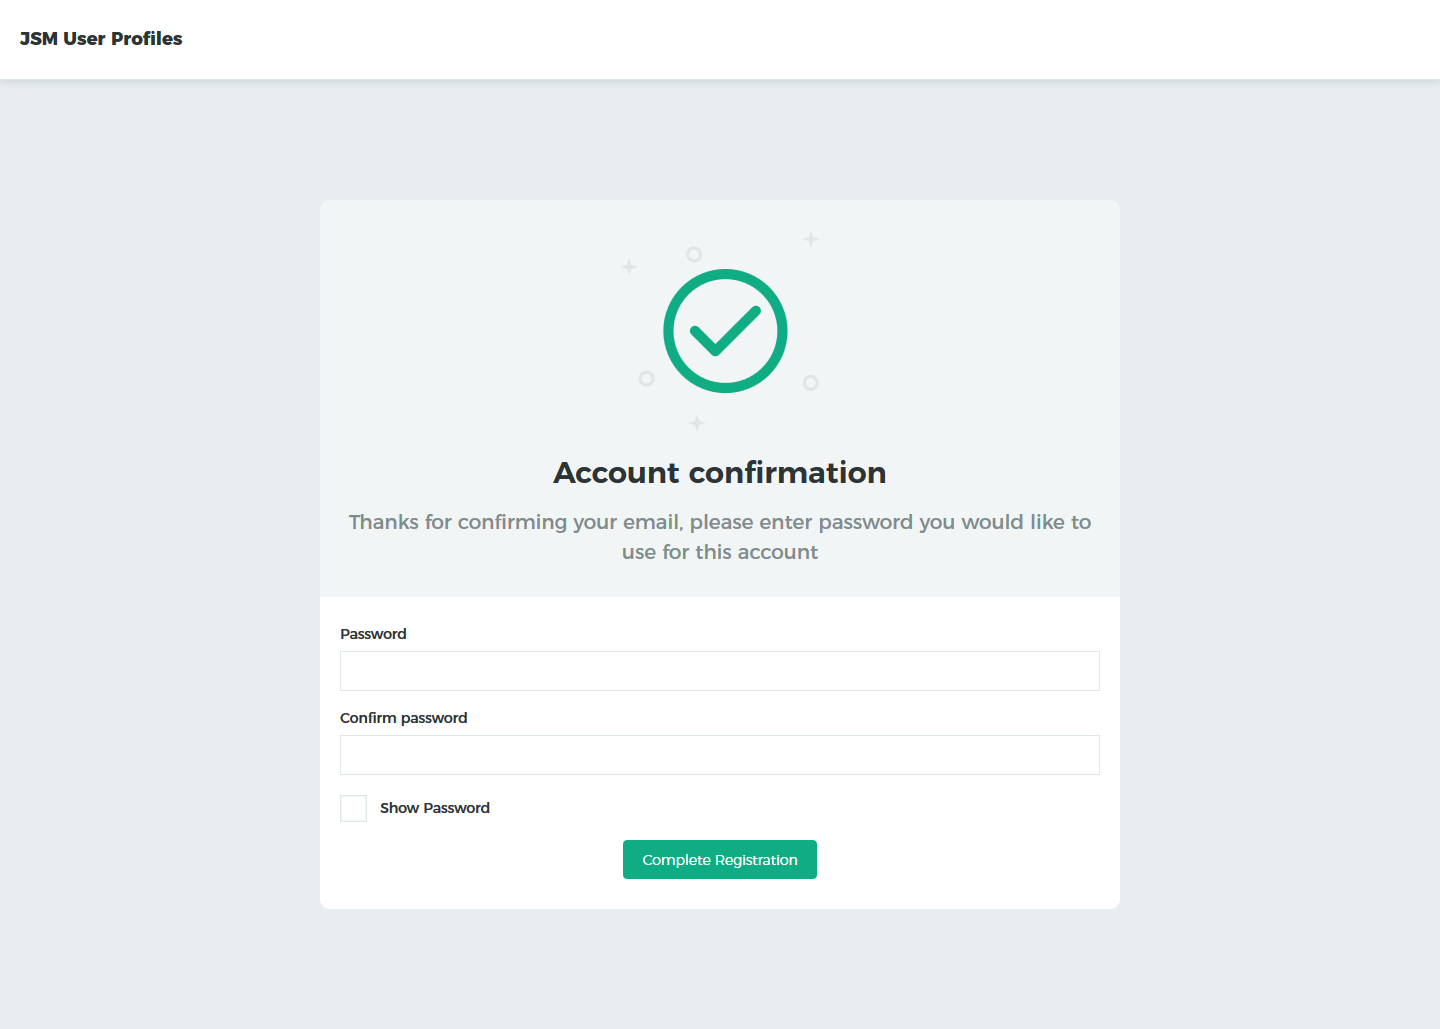Click the gray page background outside the card
Screen dimensions: 1440x1029
coord(160,500)
